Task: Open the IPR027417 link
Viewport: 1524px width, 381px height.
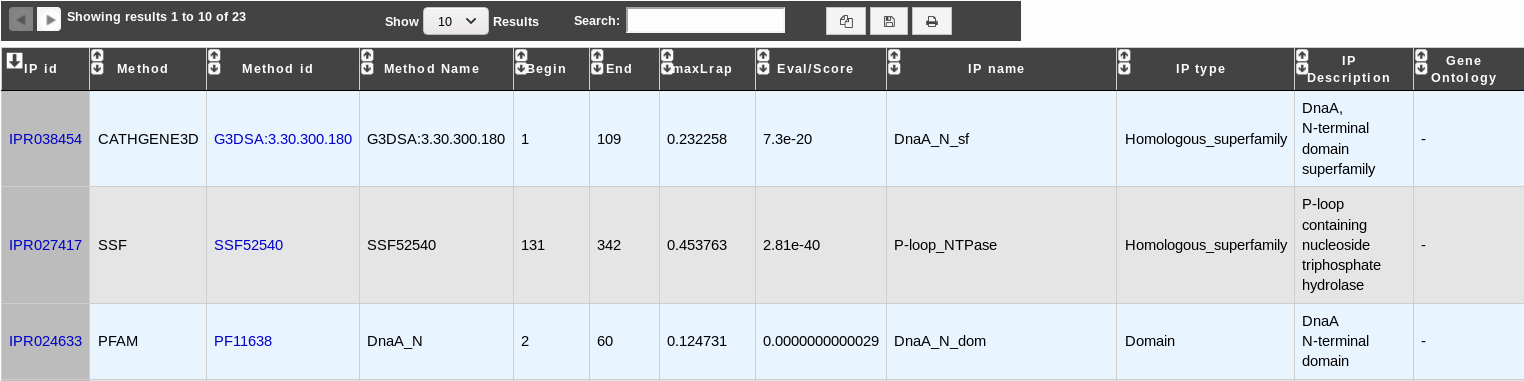Action: [45, 245]
